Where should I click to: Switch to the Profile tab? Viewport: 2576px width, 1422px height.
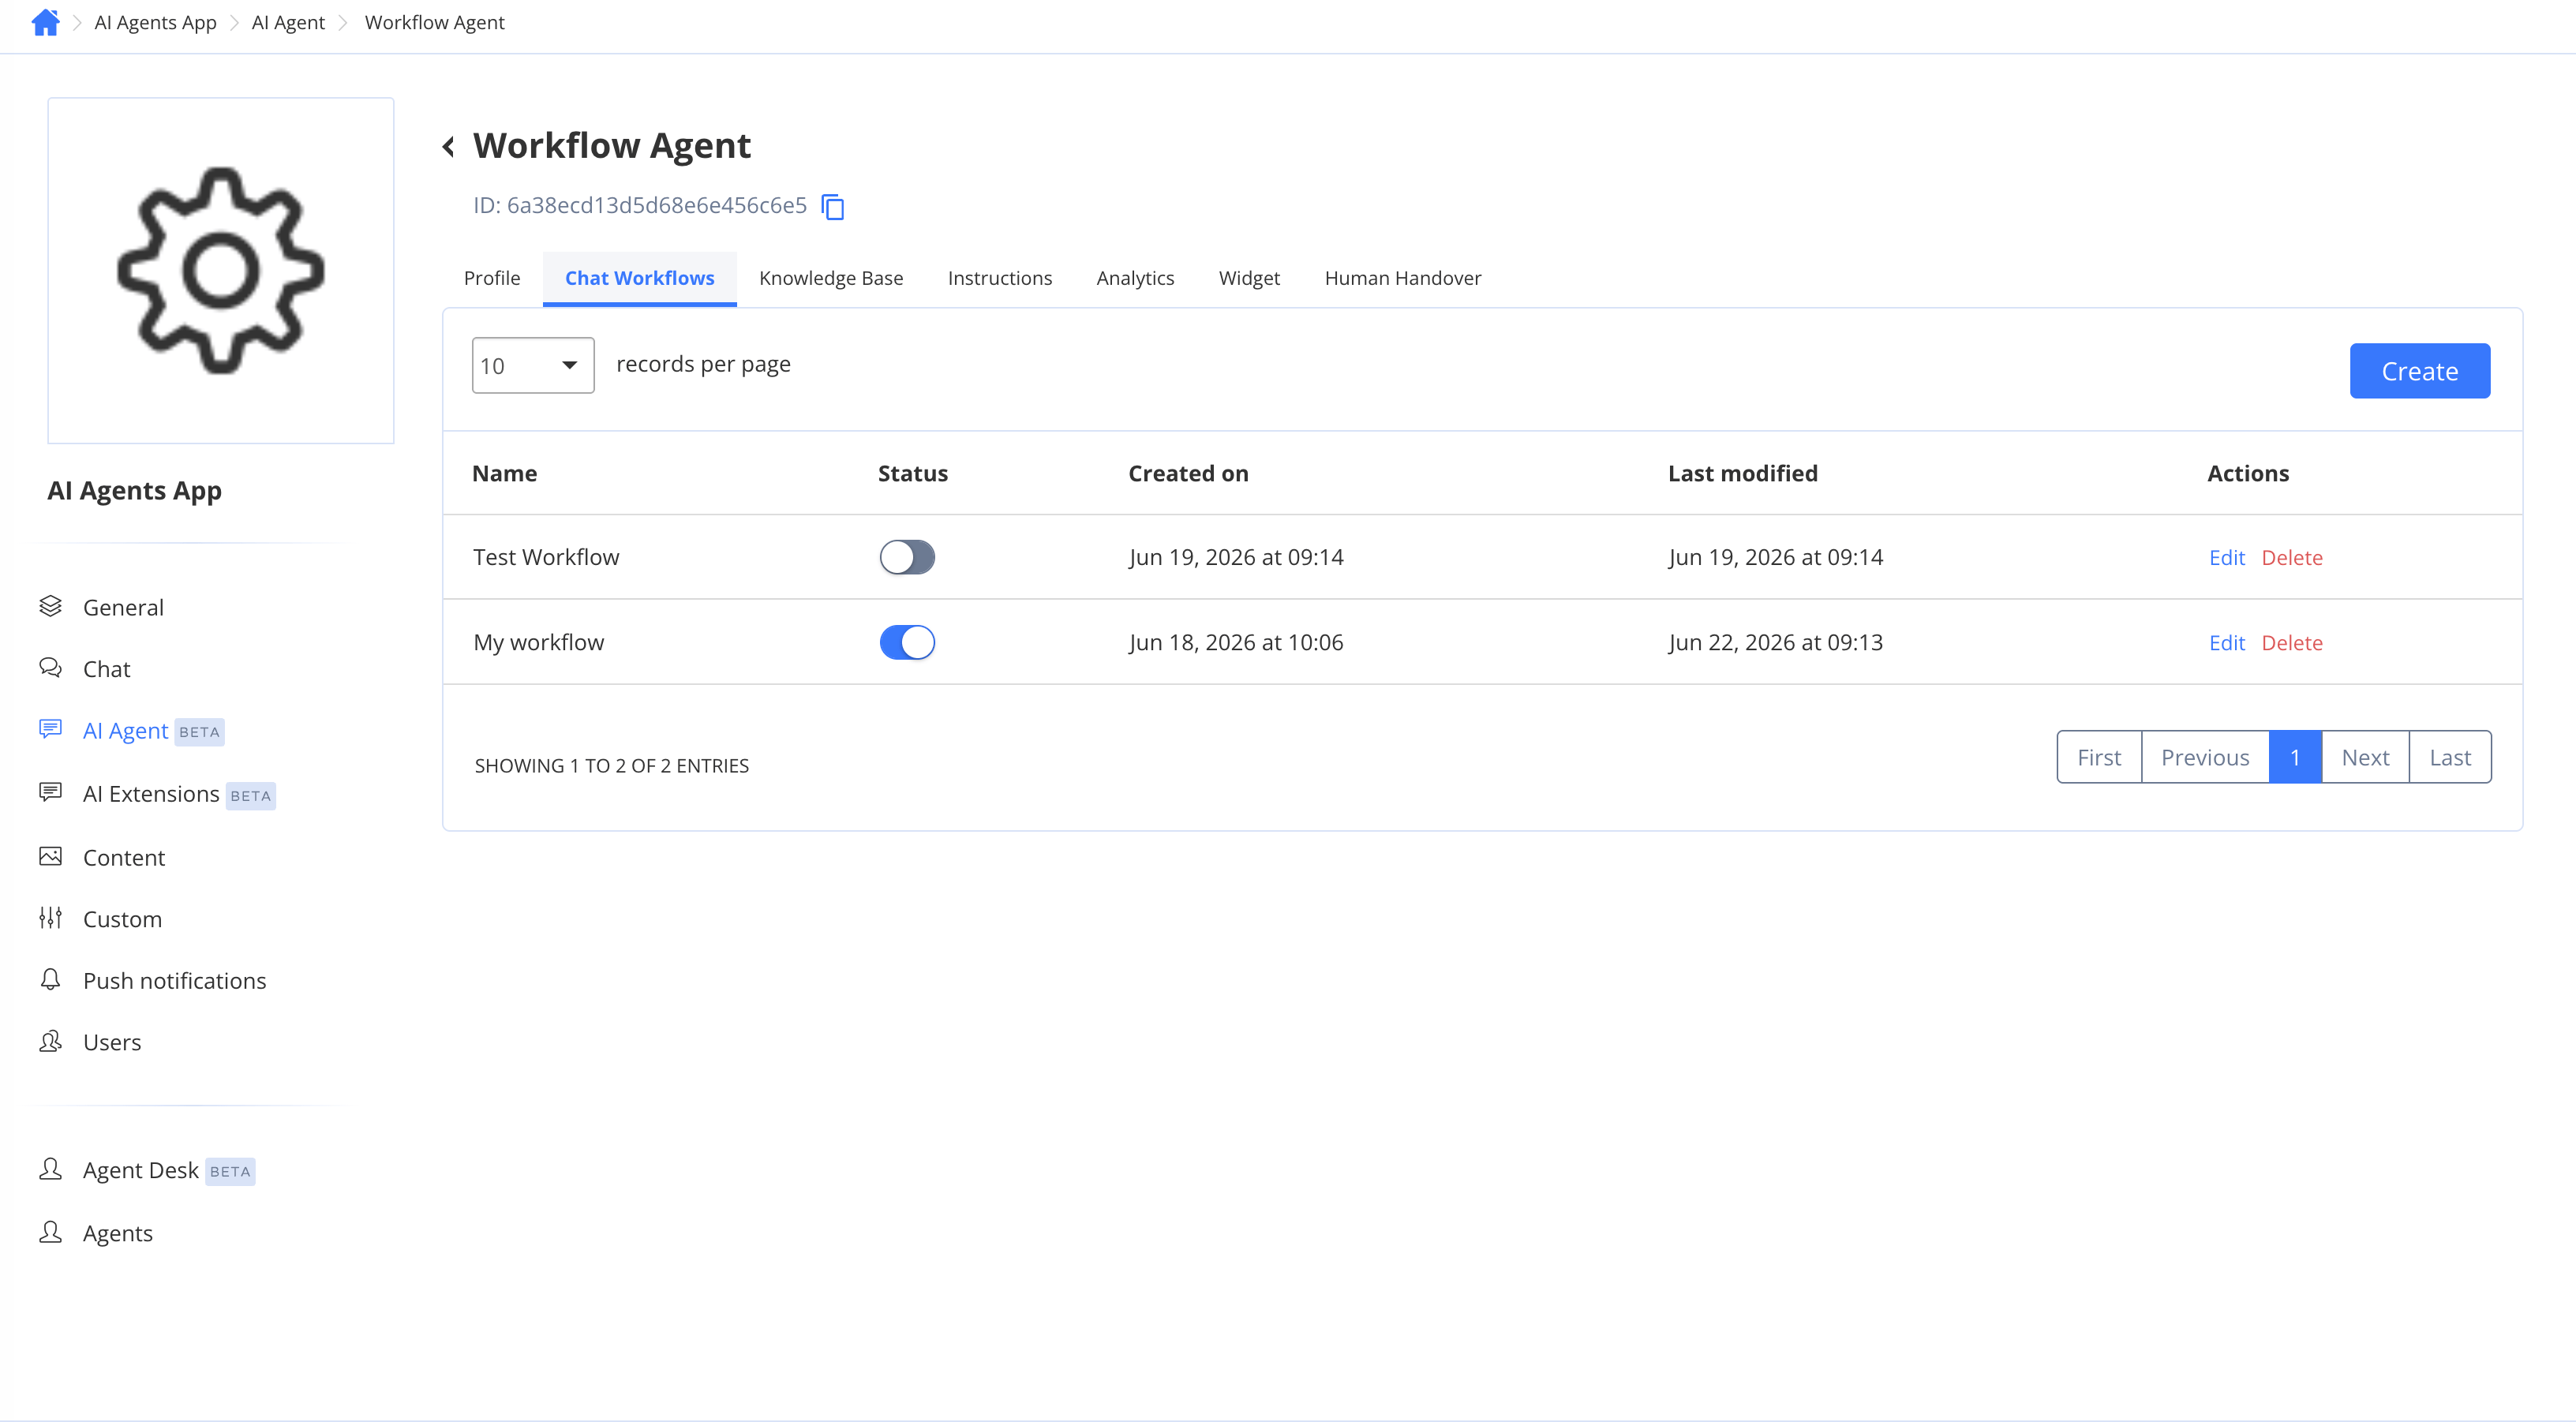[x=492, y=278]
